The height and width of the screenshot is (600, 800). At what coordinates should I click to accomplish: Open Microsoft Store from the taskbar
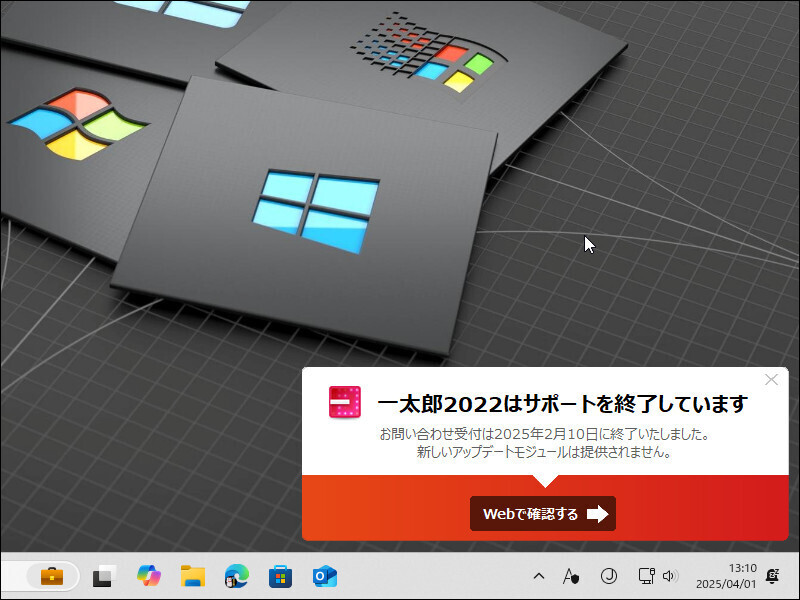[x=281, y=577]
